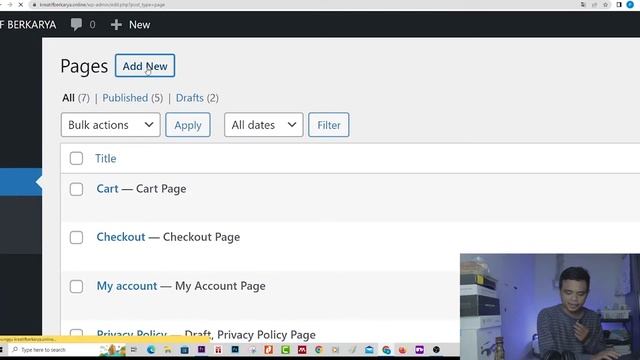Open the red M app on taskbar
Viewport: 640px width, 360px height.
[x=302, y=350]
